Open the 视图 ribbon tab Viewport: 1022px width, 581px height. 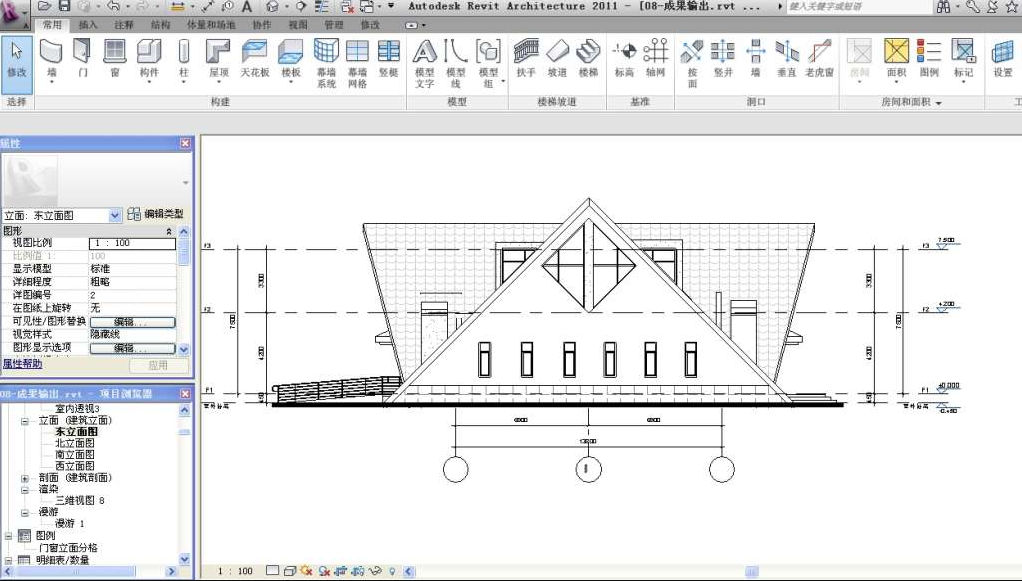coord(298,24)
